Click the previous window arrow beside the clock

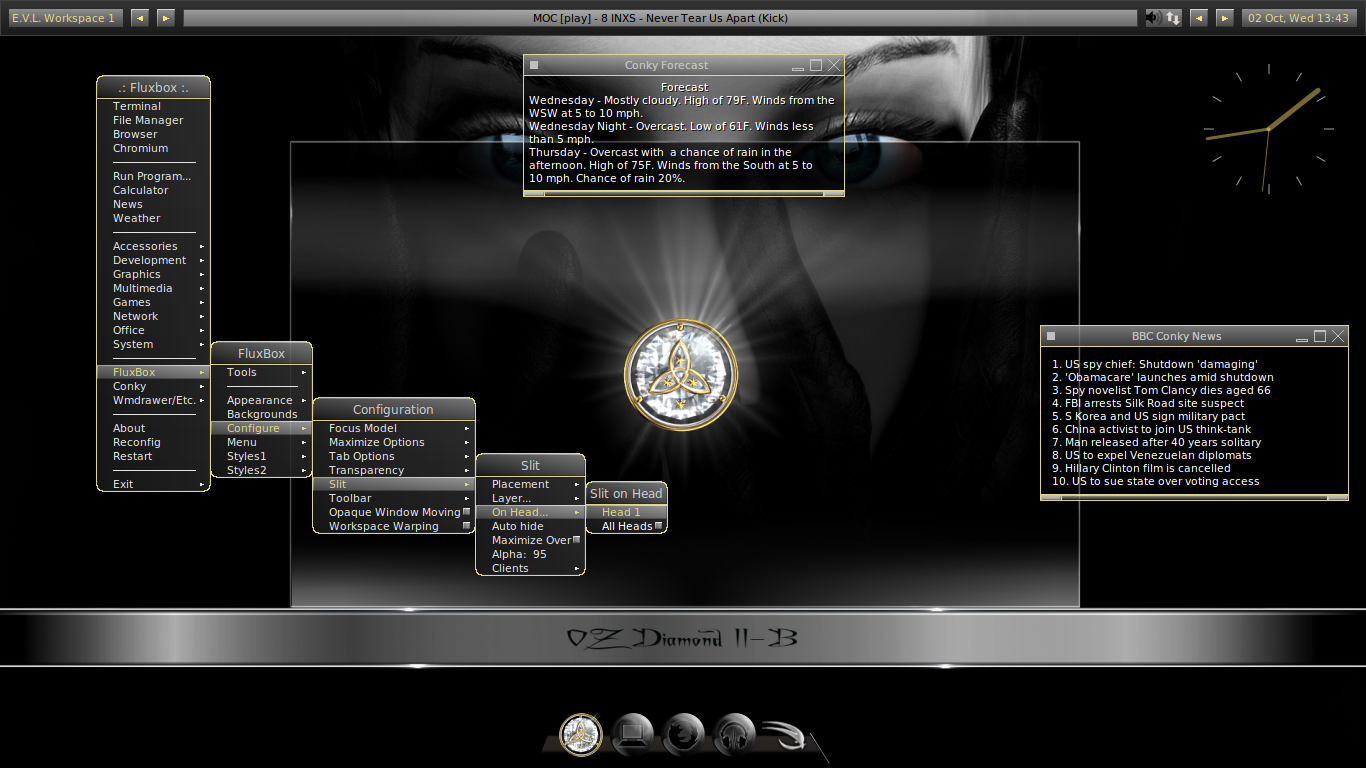1198,18
